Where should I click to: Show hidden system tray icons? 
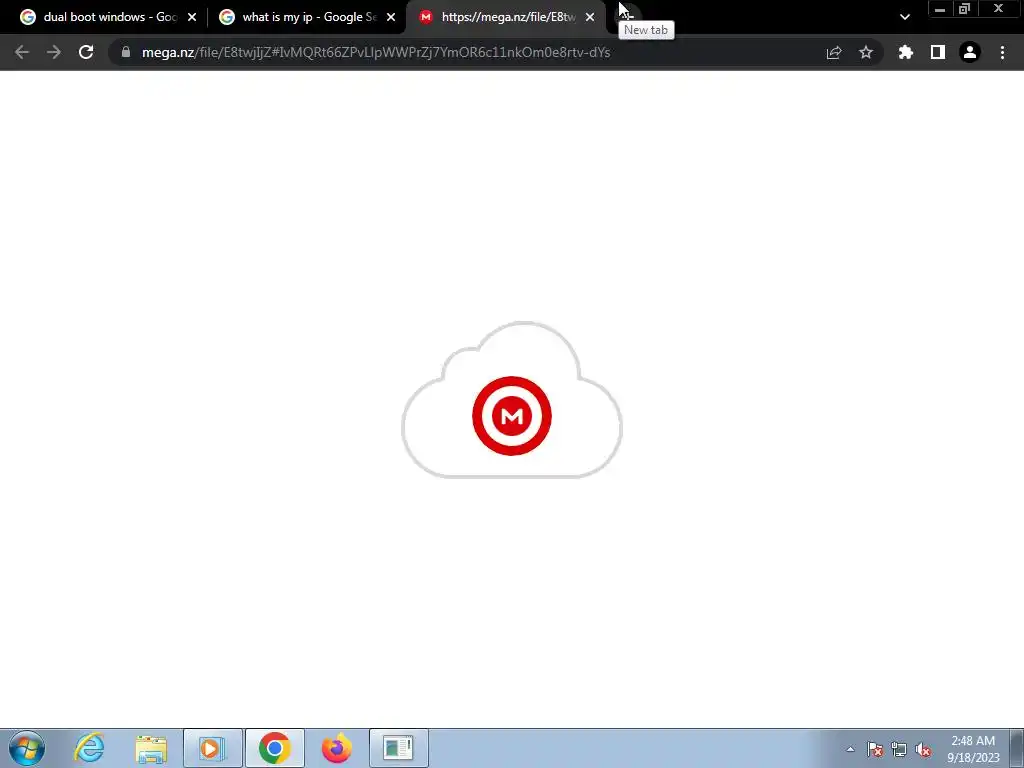(x=850, y=749)
